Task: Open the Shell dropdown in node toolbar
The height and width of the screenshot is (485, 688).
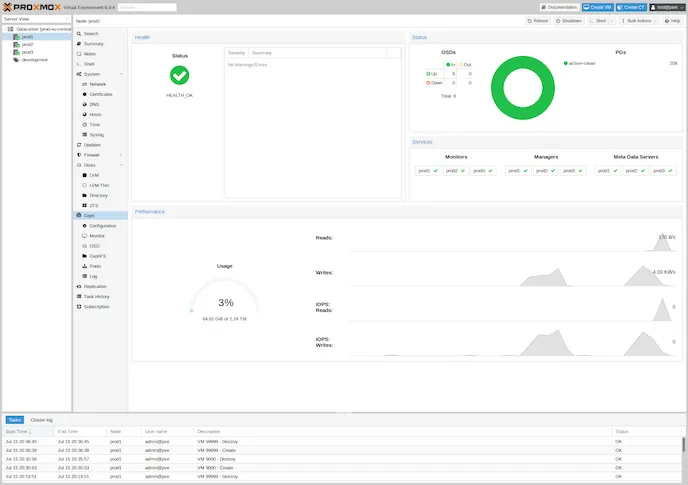Action: 601,21
